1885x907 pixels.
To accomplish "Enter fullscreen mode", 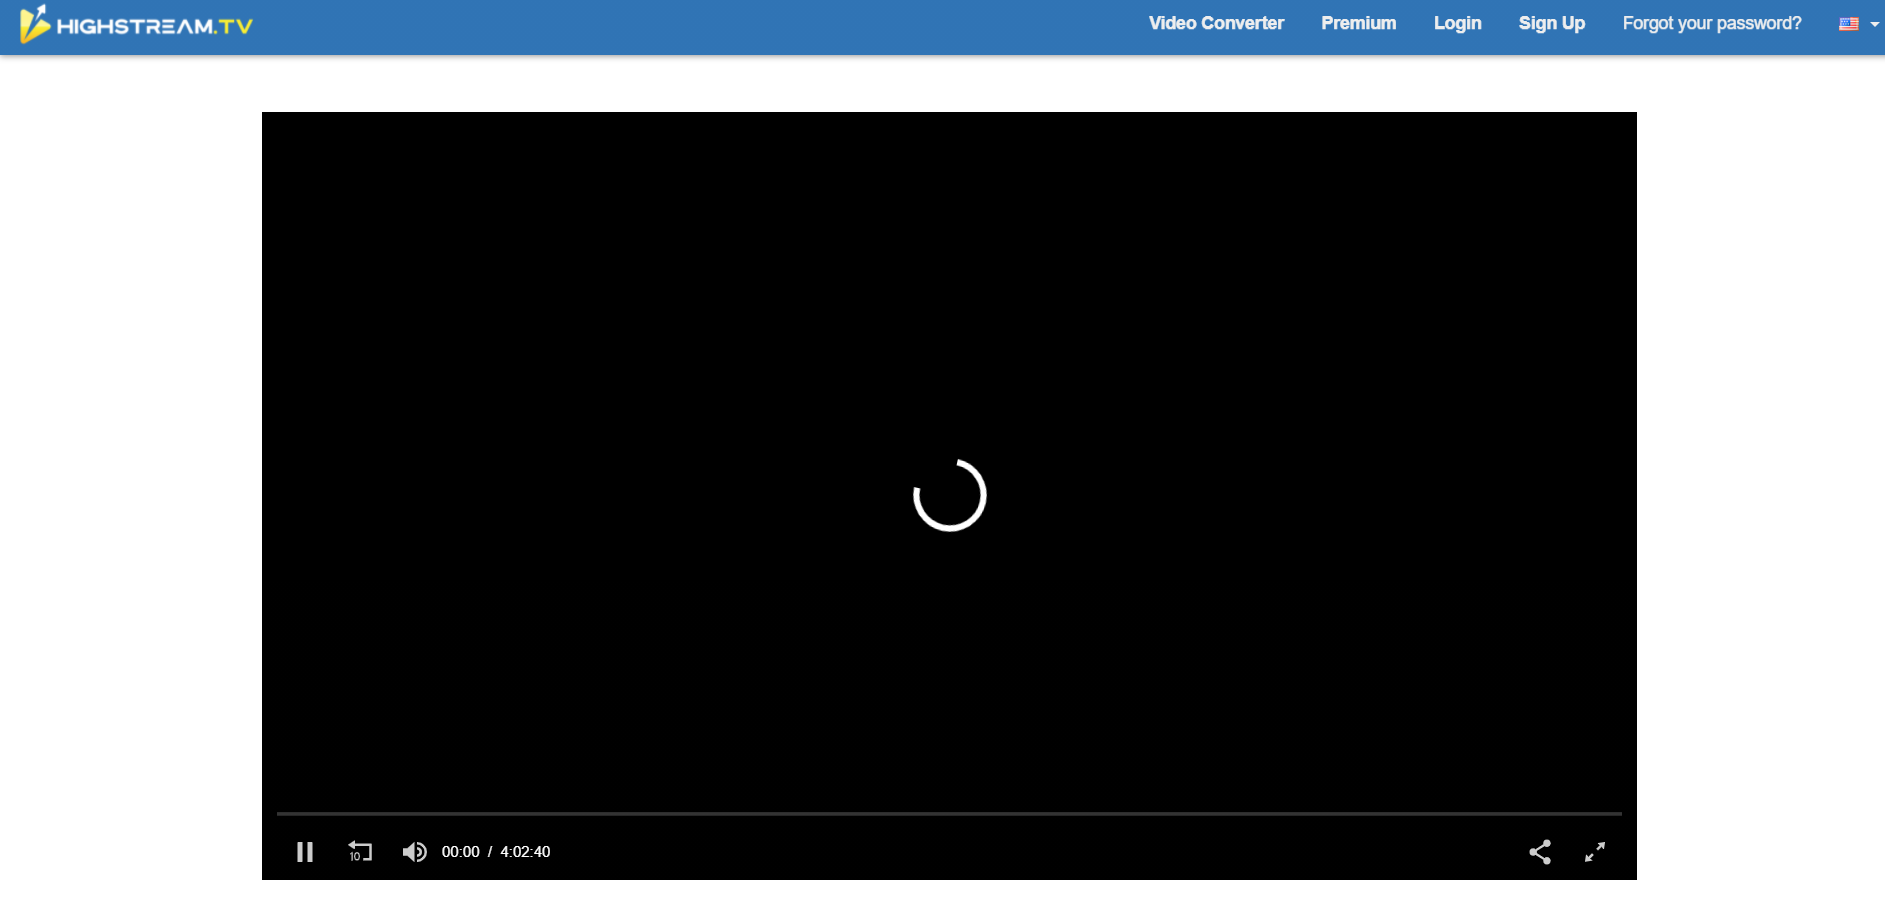I will (1595, 852).
